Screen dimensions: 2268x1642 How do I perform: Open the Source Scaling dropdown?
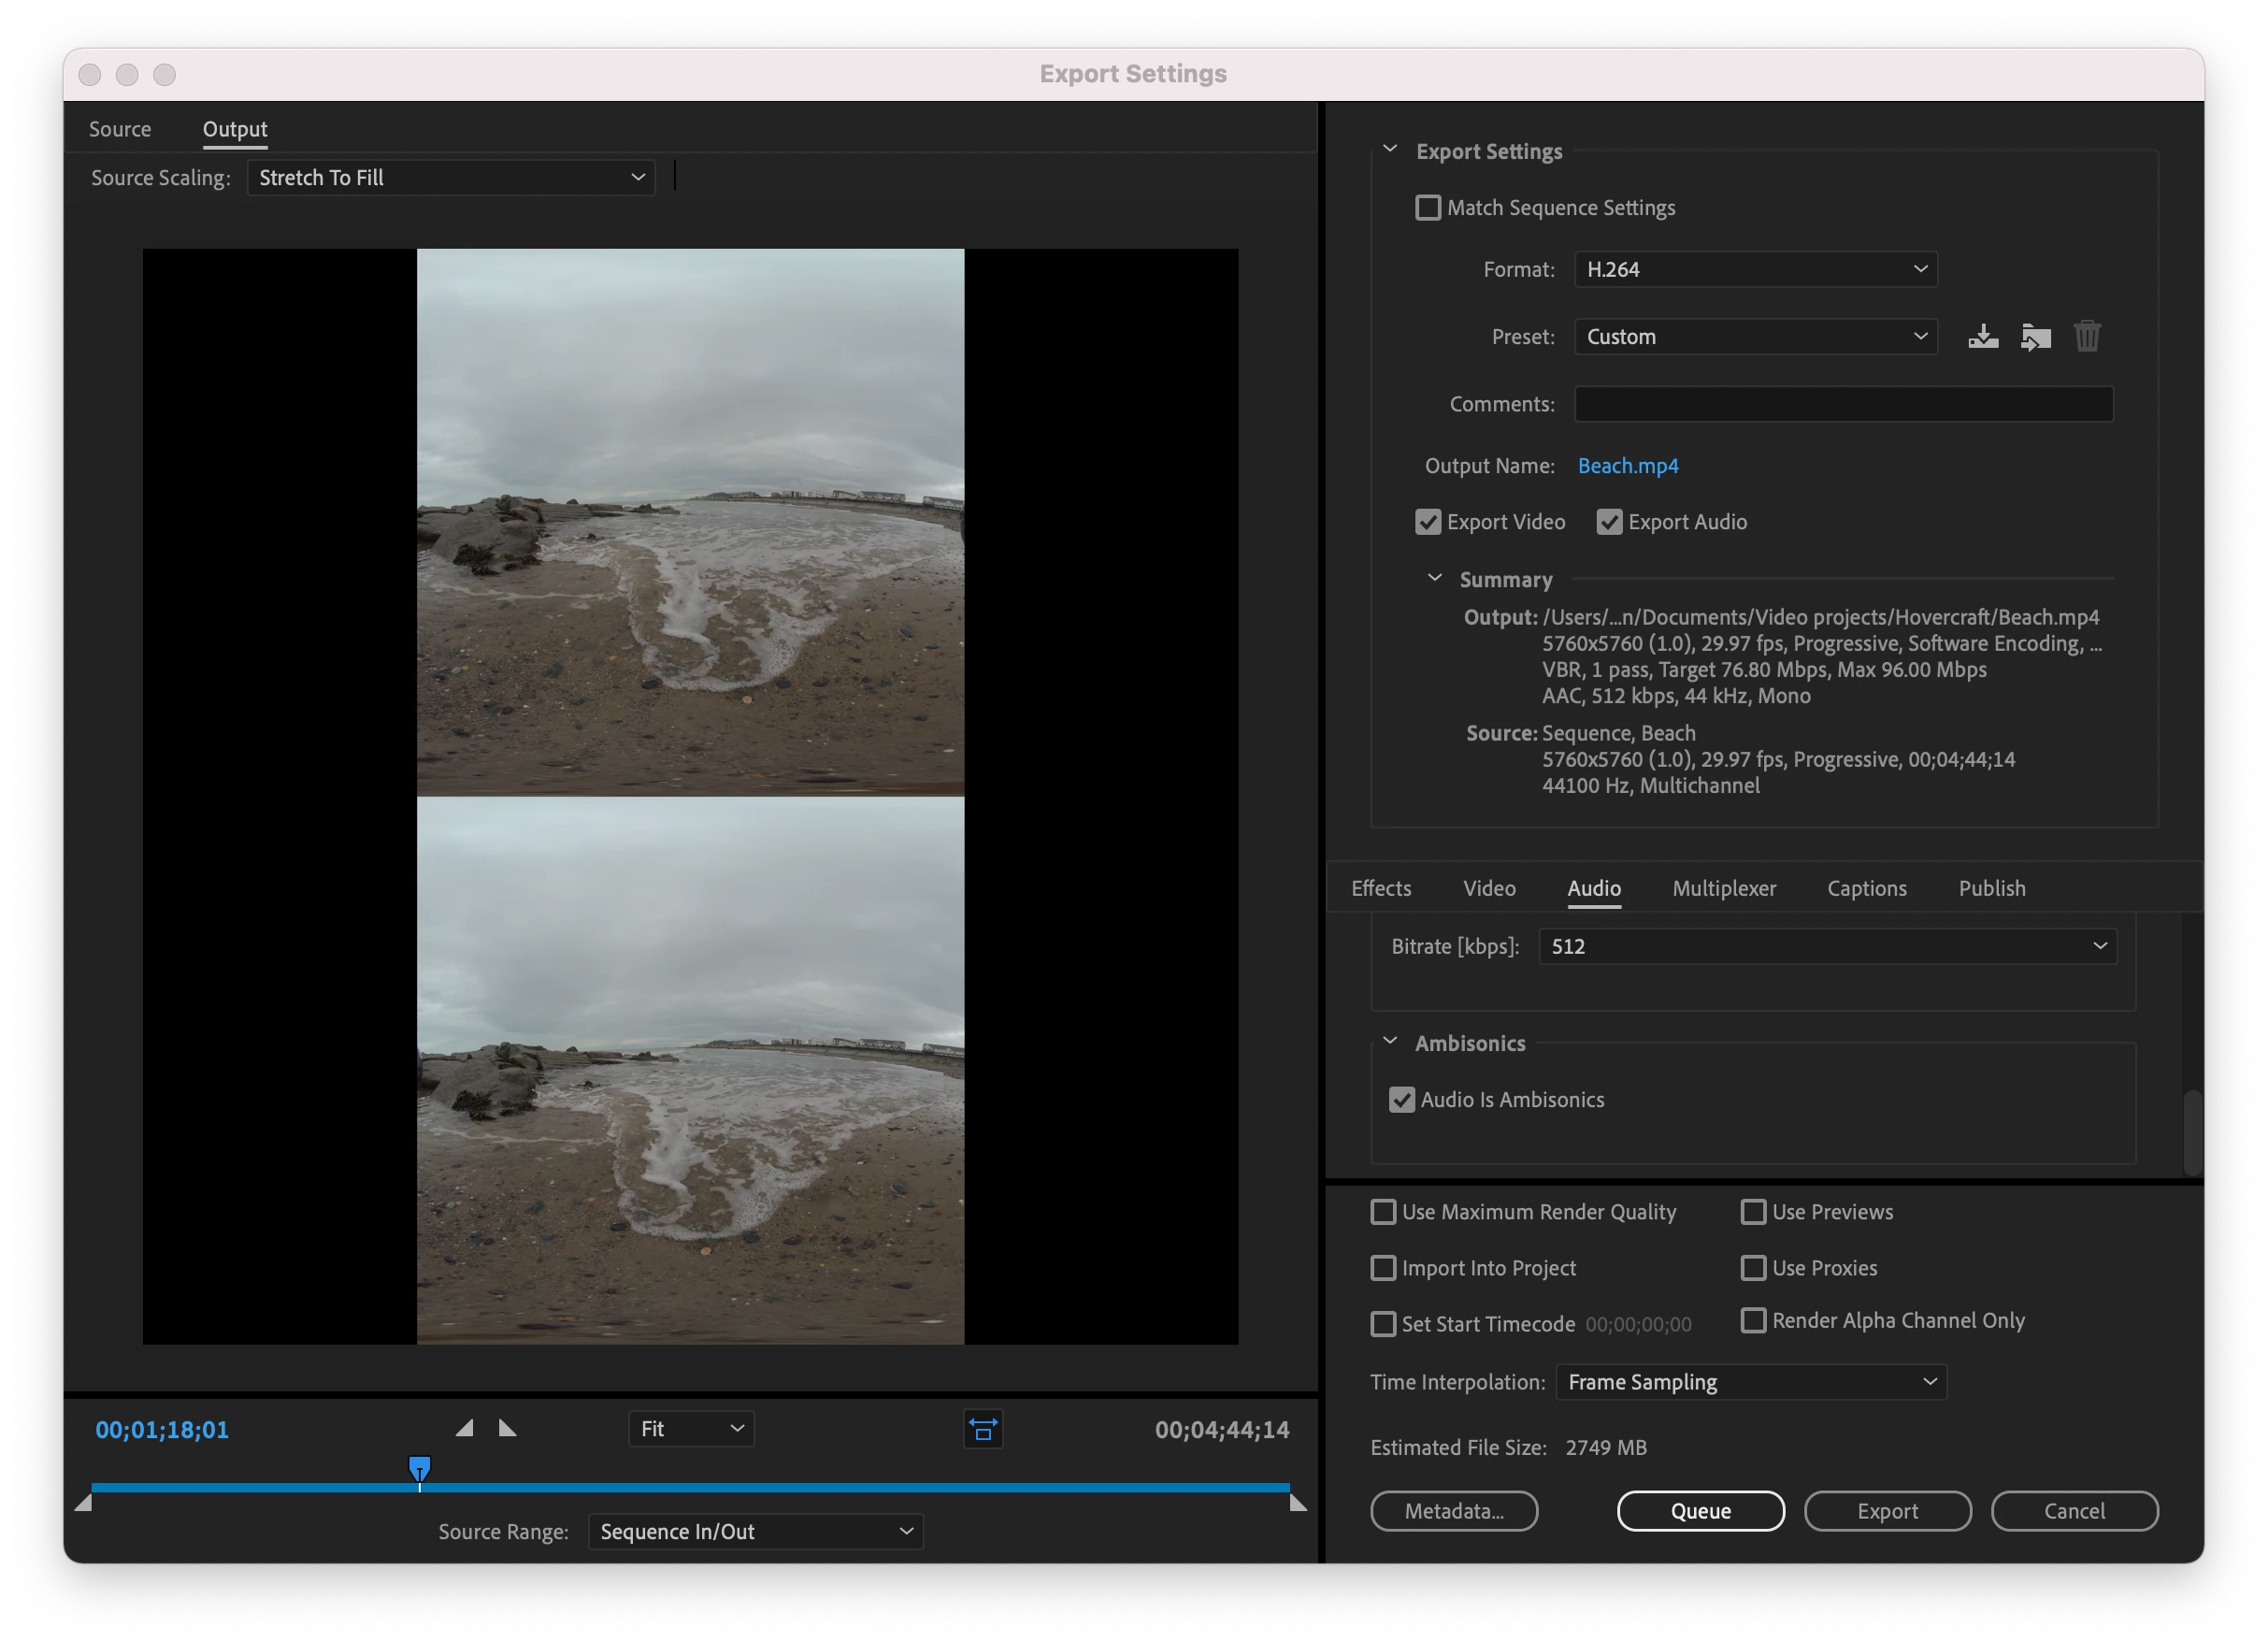tap(451, 178)
